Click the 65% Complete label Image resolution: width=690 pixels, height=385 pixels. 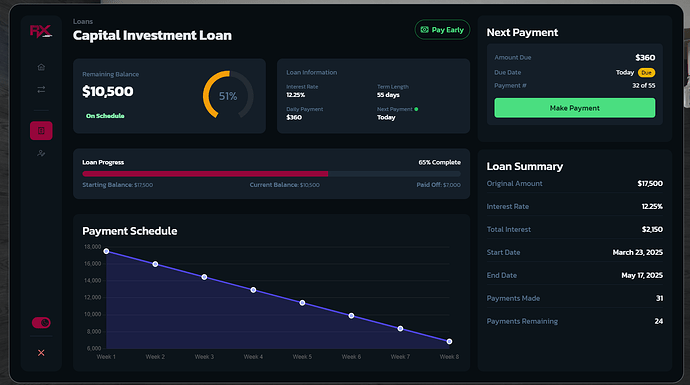click(x=439, y=162)
